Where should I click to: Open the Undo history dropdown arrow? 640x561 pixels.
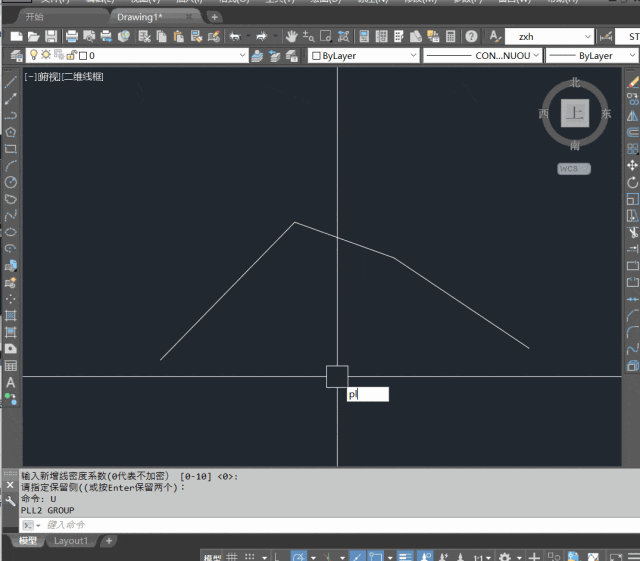tap(248, 37)
